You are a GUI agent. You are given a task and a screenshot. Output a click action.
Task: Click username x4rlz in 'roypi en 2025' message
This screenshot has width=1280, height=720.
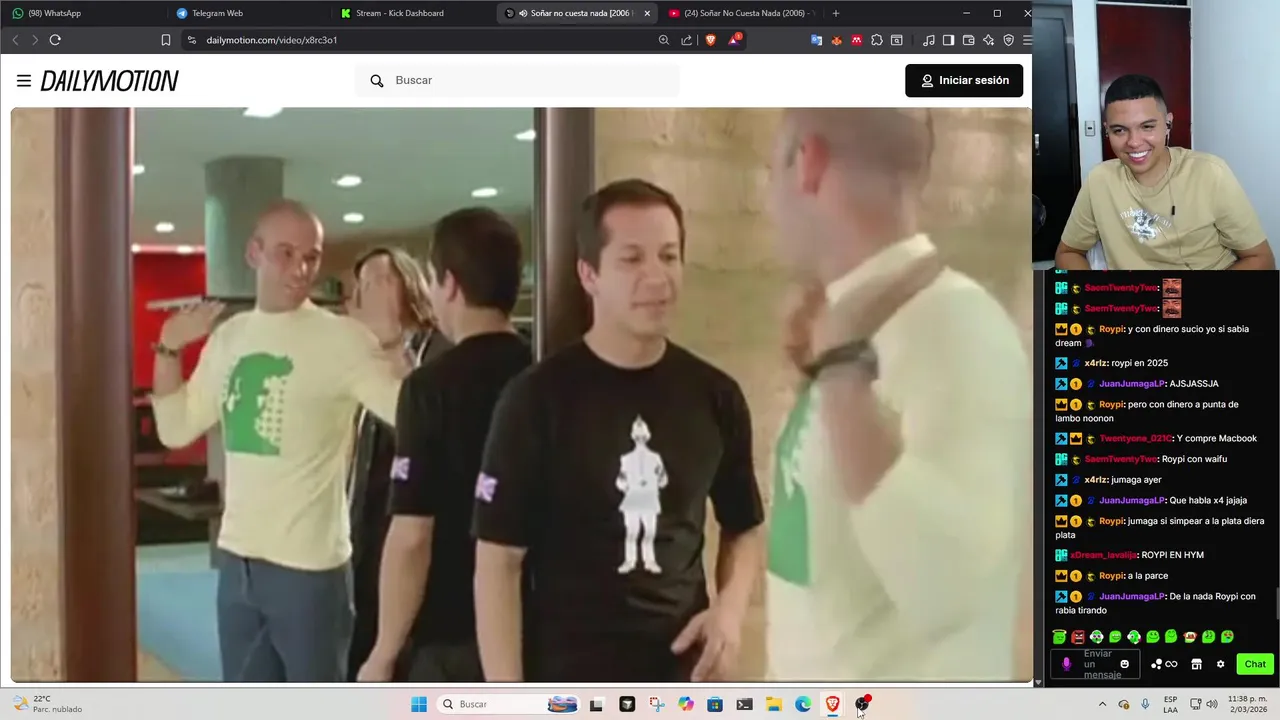pyautogui.click(x=1097, y=363)
